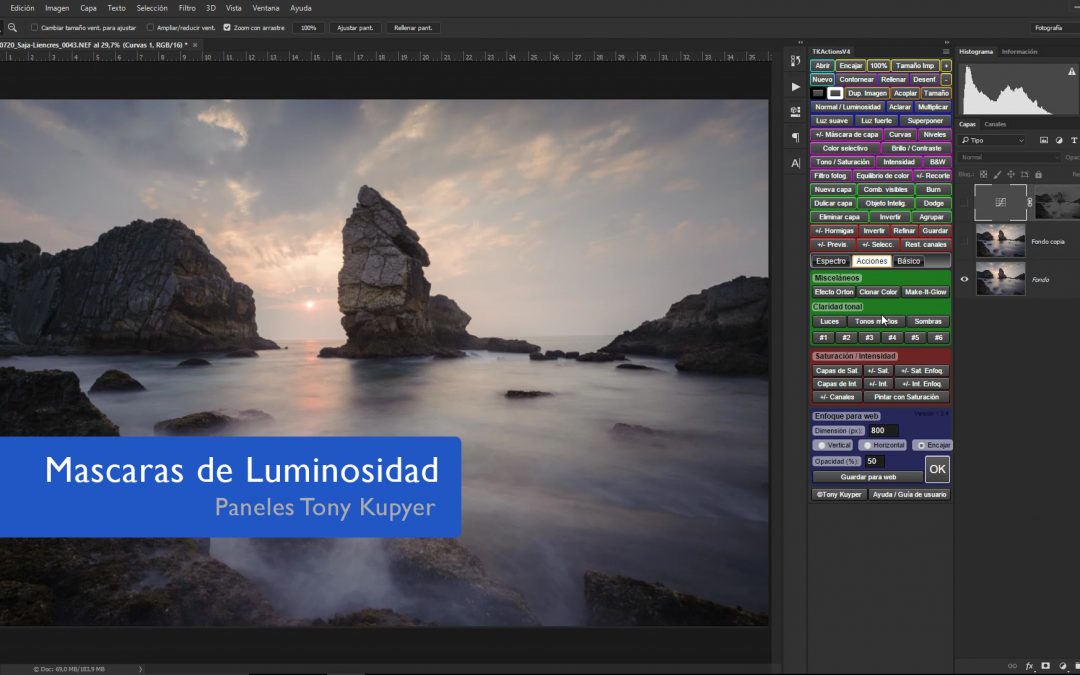Image resolution: width=1080 pixels, height=675 pixels.
Task: Enable 'Cambiar tamaño vent. para ajustar' checkbox
Action: point(34,28)
